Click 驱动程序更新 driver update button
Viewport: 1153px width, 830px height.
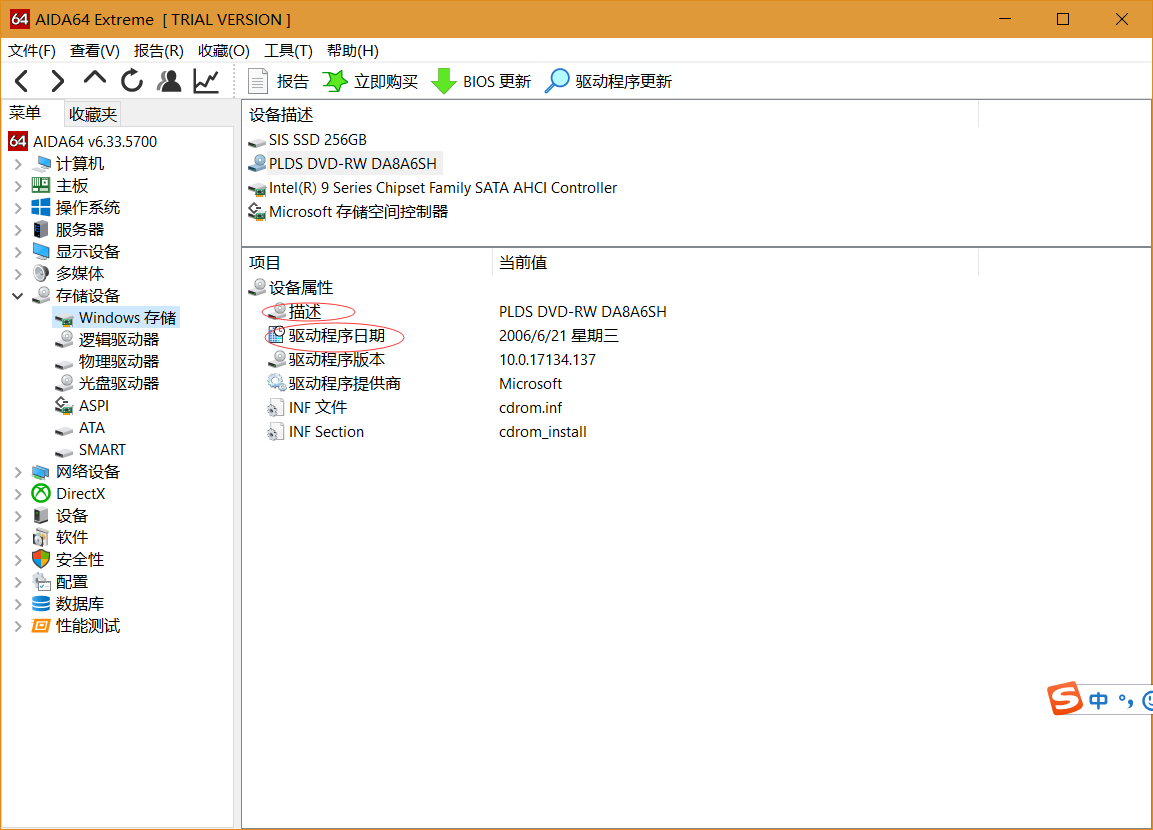tap(608, 82)
